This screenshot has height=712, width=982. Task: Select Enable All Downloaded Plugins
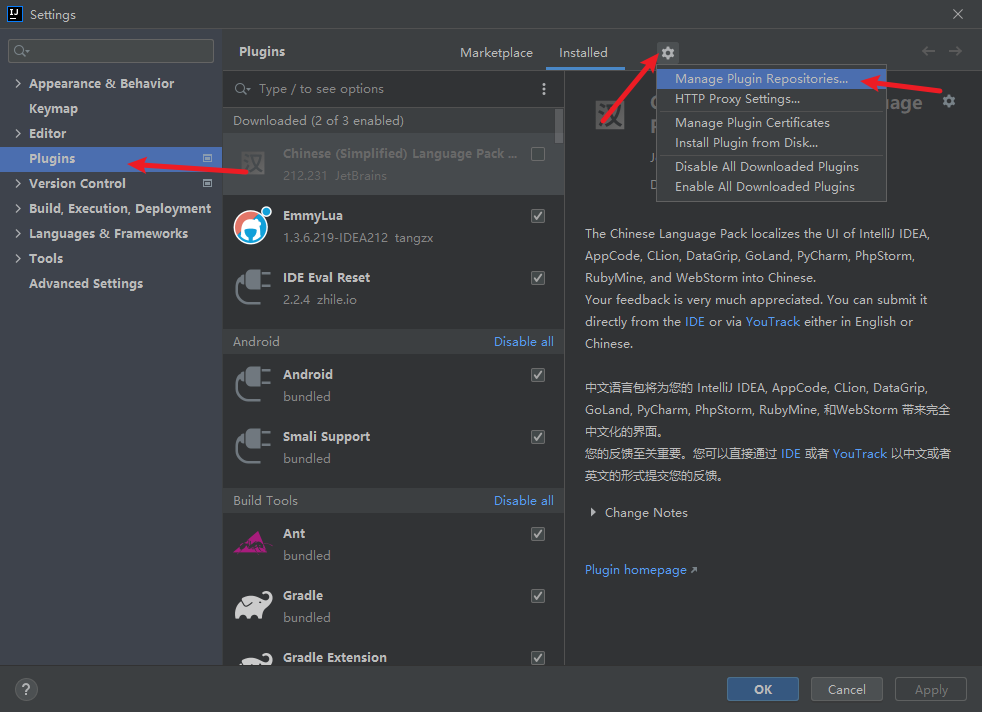[x=771, y=187]
